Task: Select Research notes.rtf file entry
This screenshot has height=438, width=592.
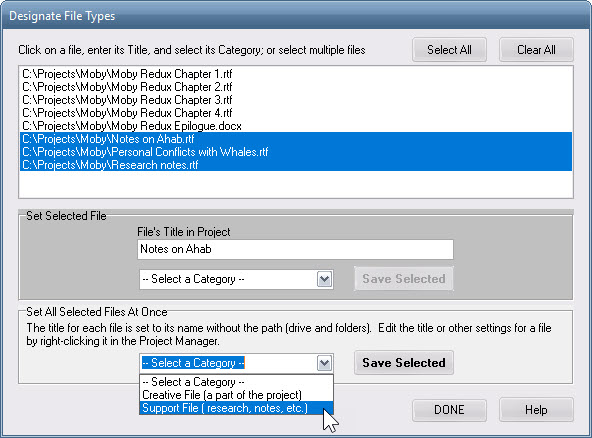Action: tap(296, 165)
